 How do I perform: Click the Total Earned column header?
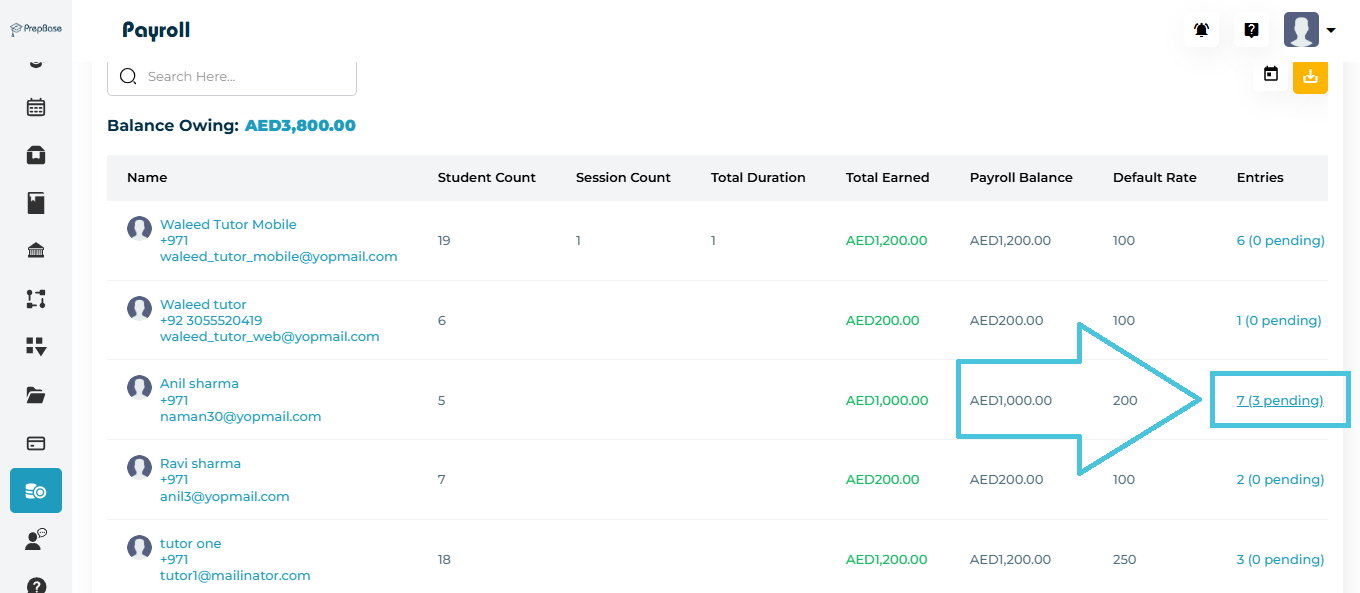point(887,178)
